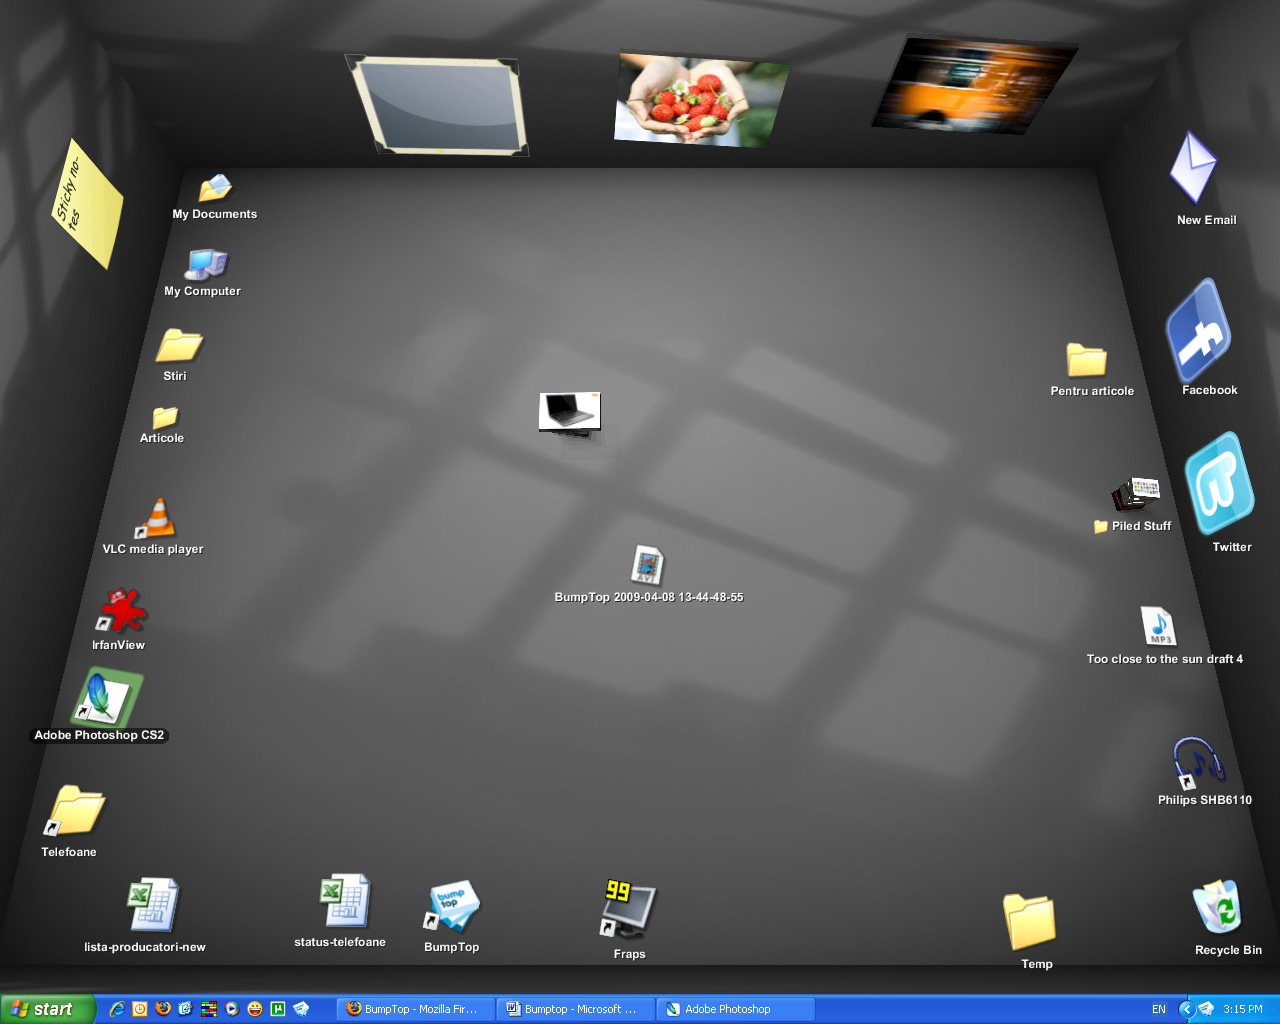Open the Fraps application icon
The height and width of the screenshot is (1024, 1280).
(x=627, y=910)
